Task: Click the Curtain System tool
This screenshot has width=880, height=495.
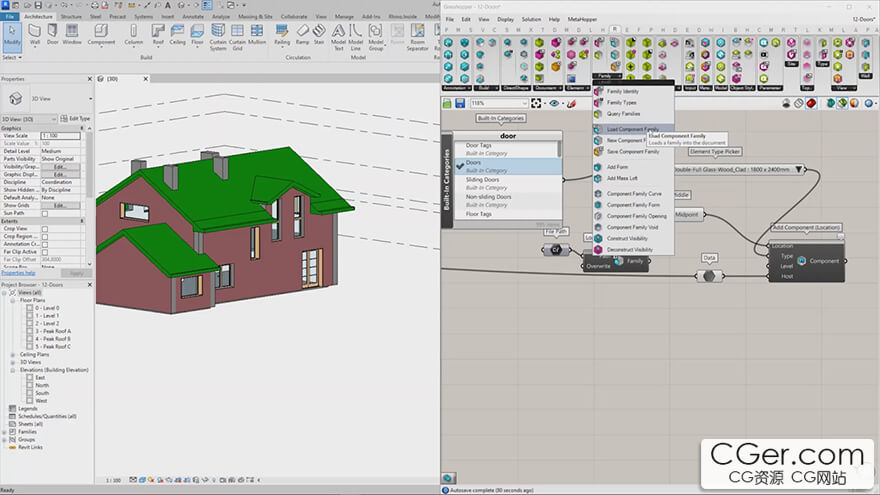Action: coord(218,37)
